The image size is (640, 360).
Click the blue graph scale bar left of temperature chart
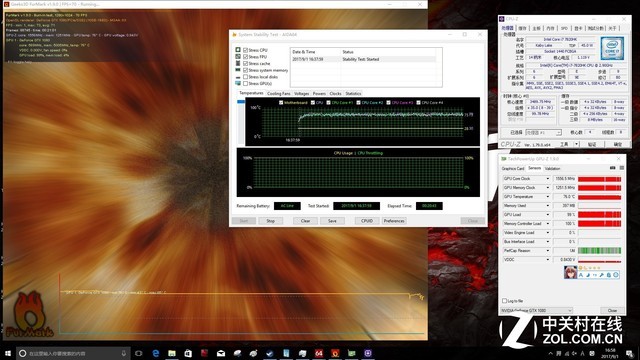[x=241, y=102]
